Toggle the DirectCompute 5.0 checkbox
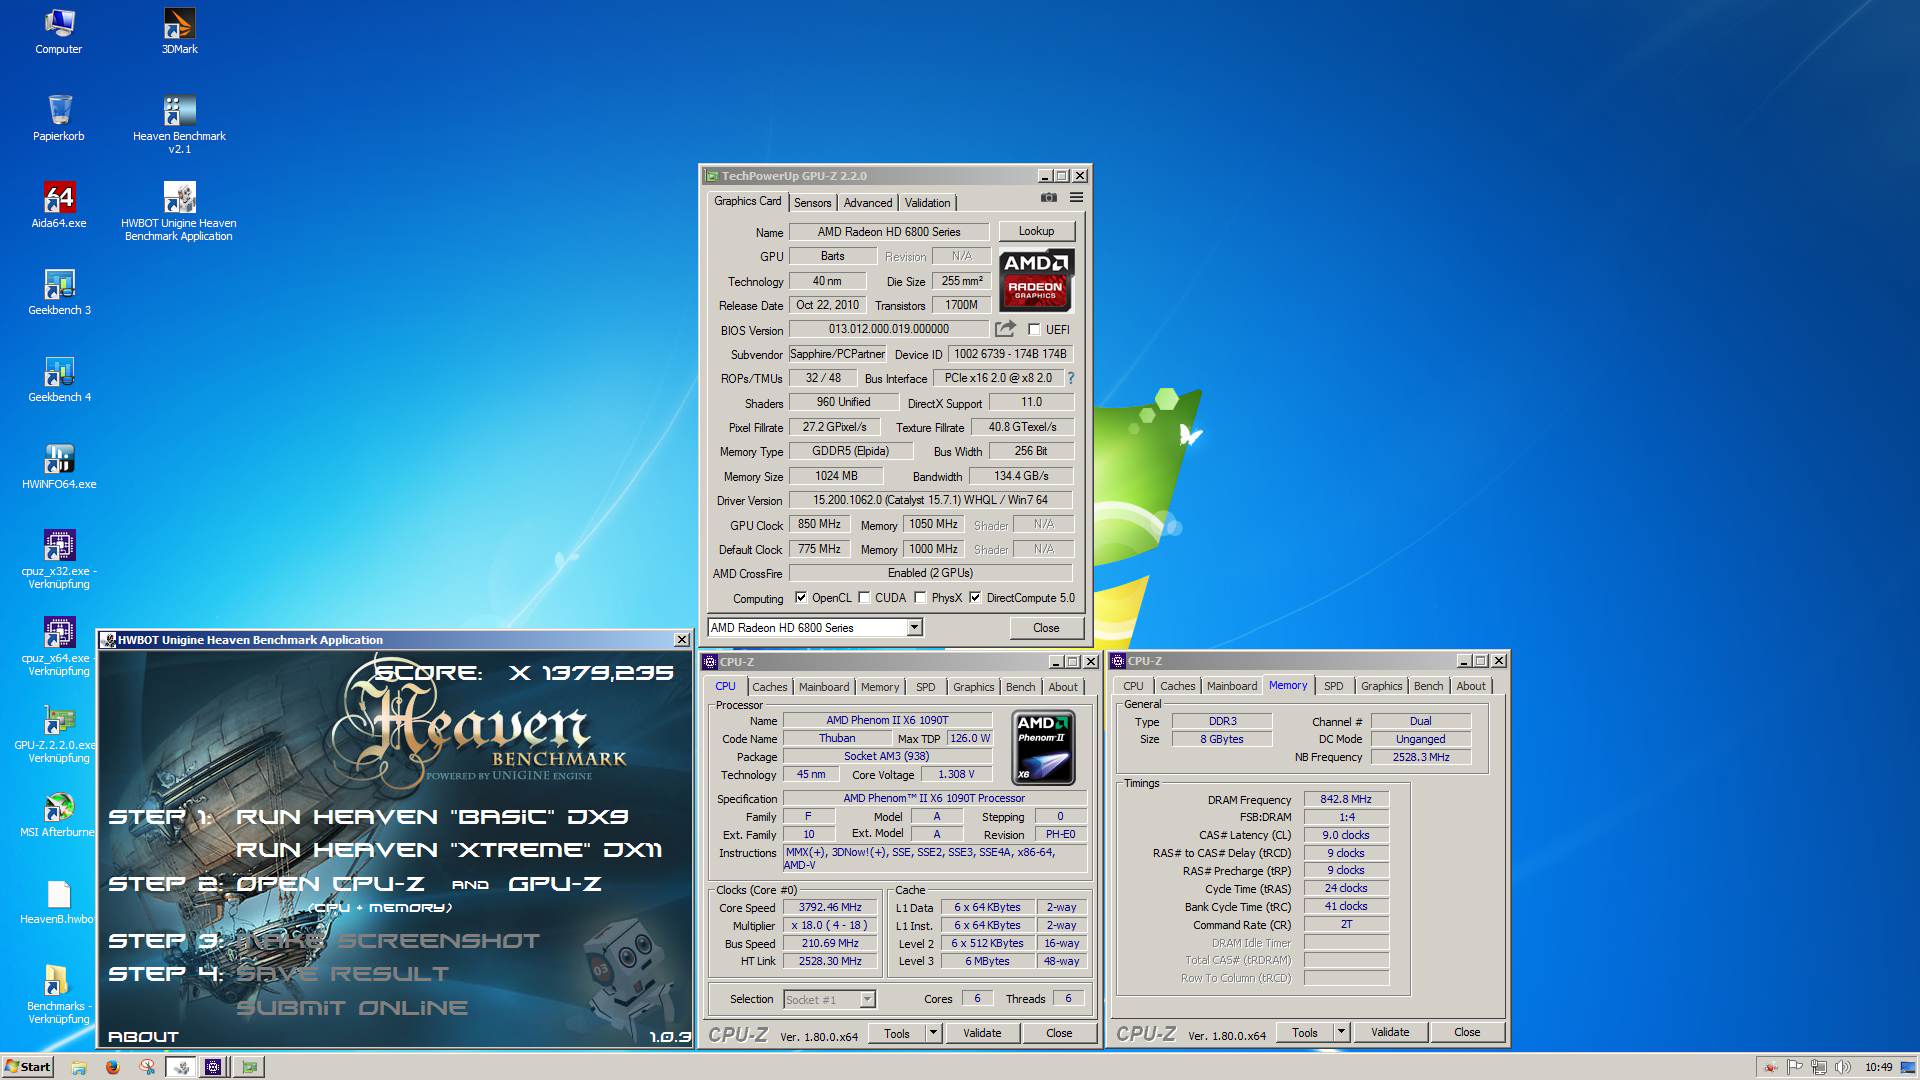This screenshot has width=1920, height=1080. click(975, 598)
